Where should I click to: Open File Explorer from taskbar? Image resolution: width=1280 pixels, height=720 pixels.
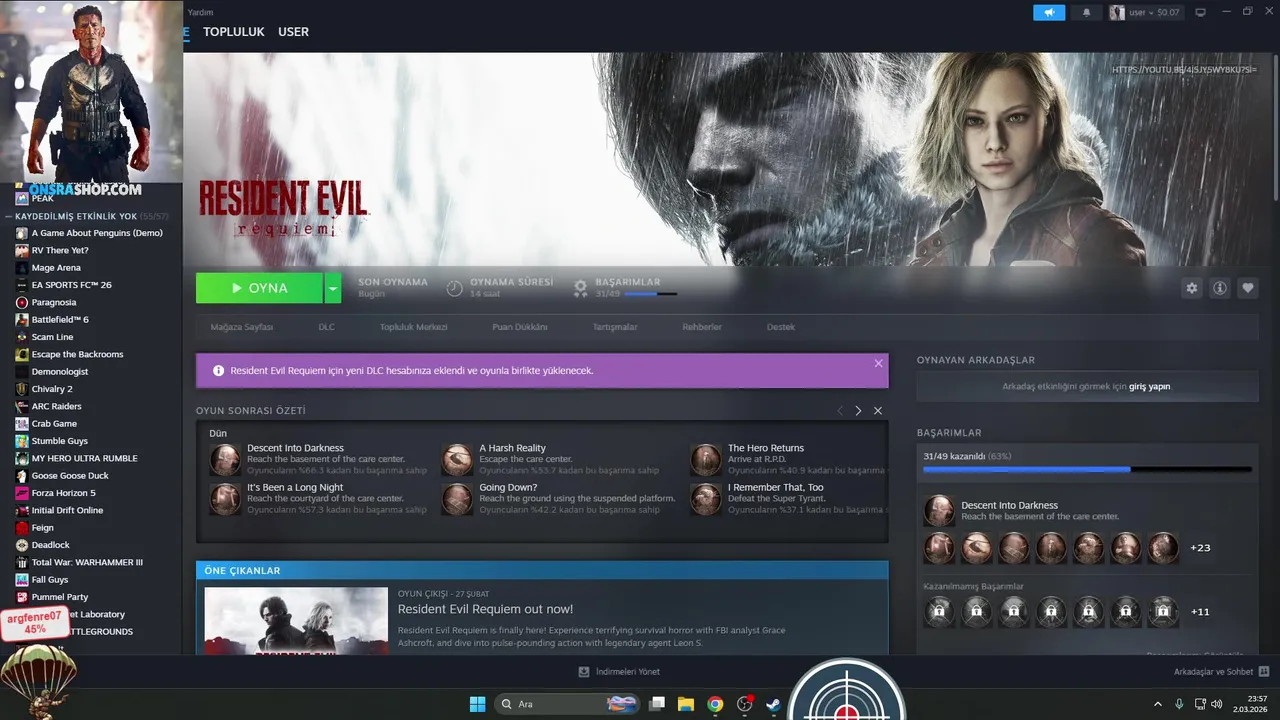click(x=686, y=704)
